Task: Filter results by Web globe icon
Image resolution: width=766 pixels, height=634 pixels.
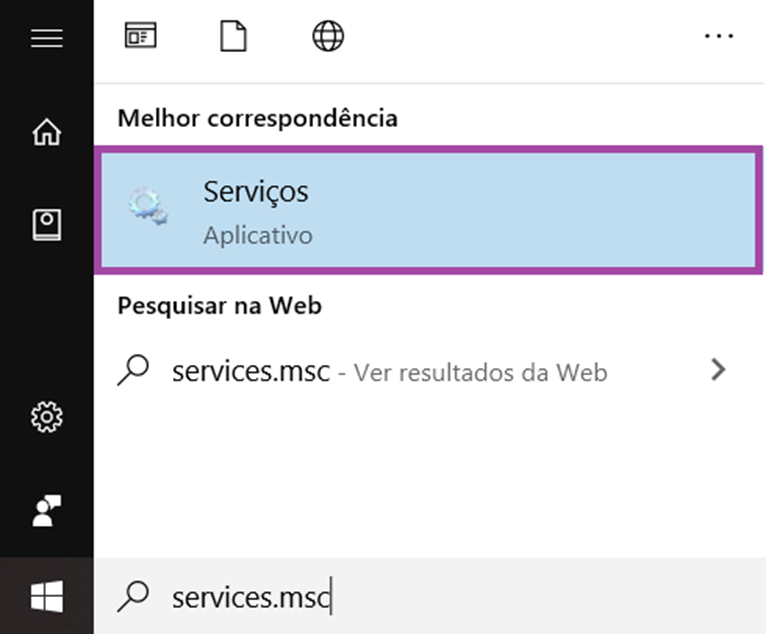Action: point(328,36)
